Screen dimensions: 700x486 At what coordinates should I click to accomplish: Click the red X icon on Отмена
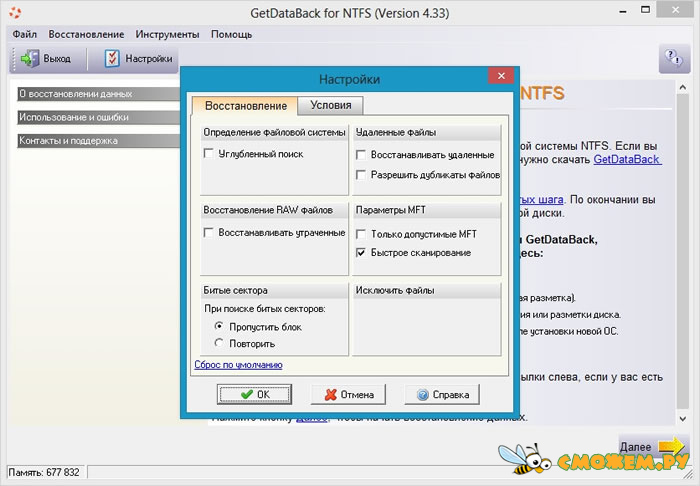[331, 395]
